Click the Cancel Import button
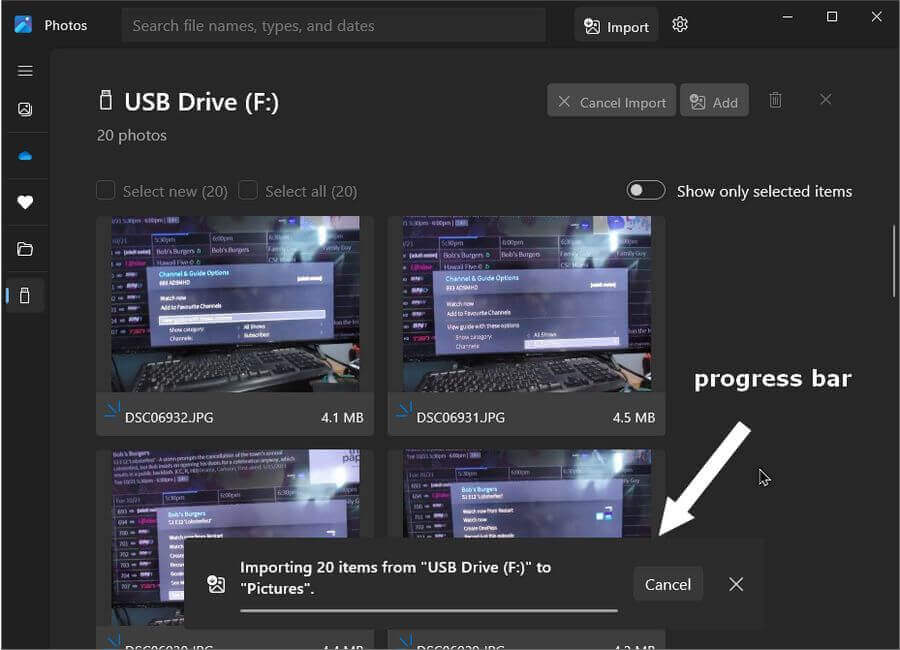Screen dimensions: 900x650 click(611, 101)
